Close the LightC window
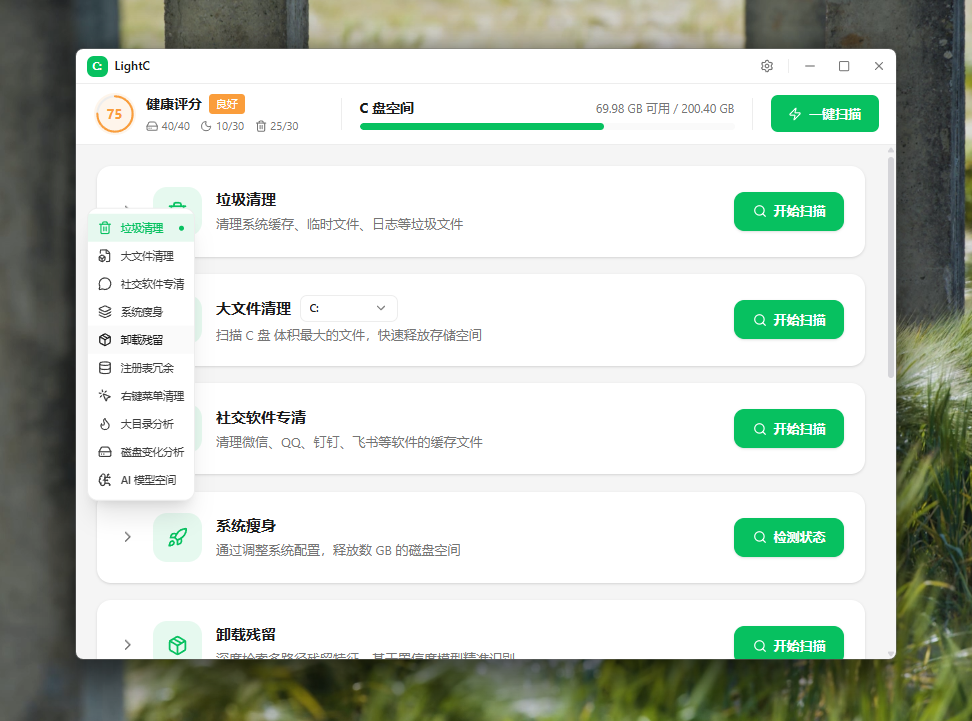 pyautogui.click(x=878, y=66)
